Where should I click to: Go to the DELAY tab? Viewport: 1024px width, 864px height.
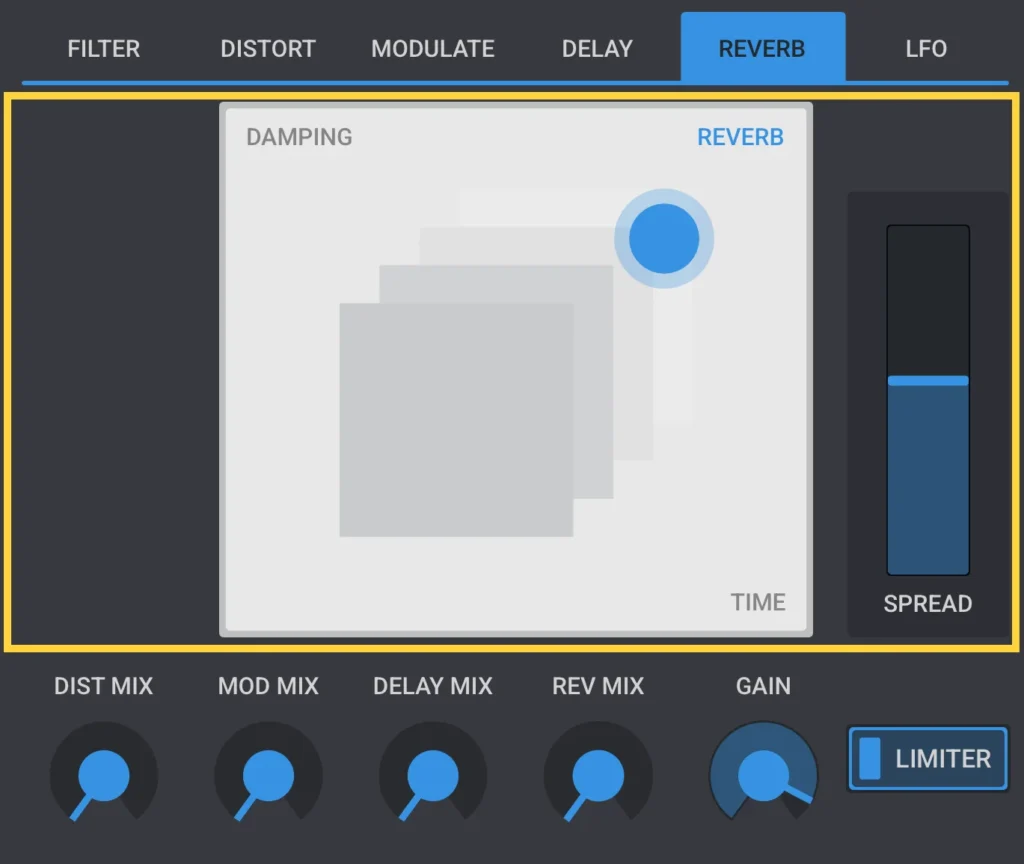[x=597, y=48]
